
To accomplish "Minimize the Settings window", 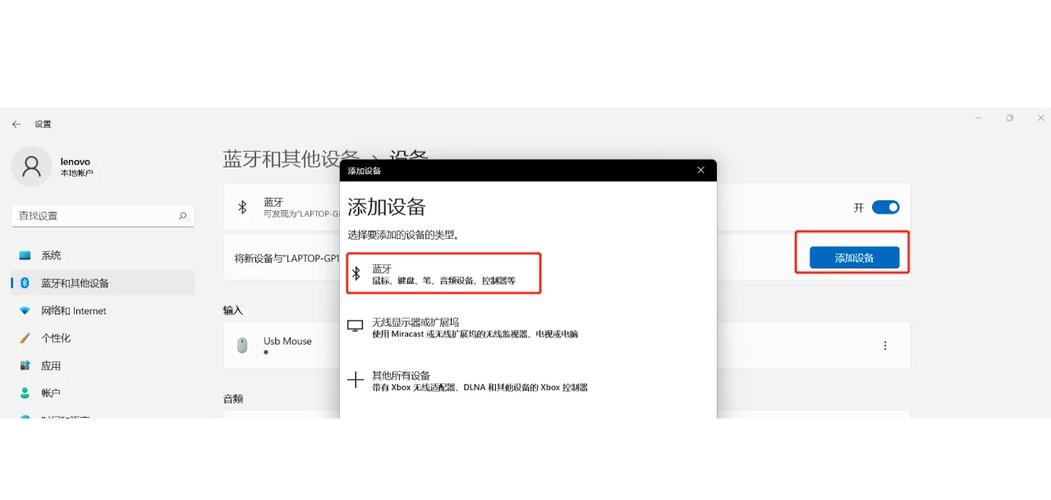I will click(x=979, y=118).
